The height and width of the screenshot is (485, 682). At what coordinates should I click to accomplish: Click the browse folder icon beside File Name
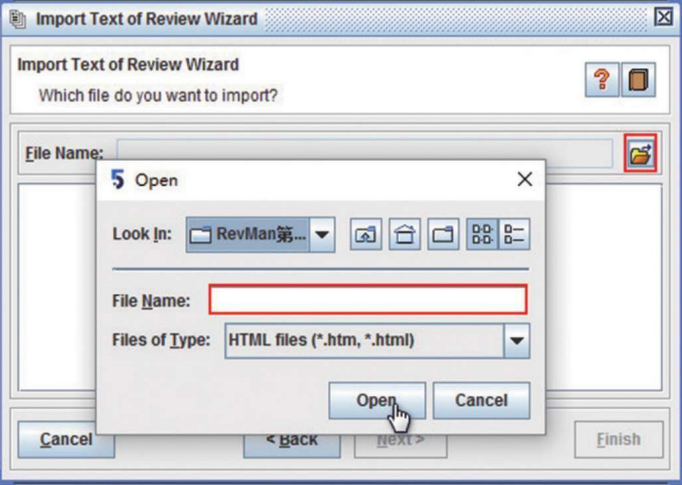pyautogui.click(x=640, y=153)
